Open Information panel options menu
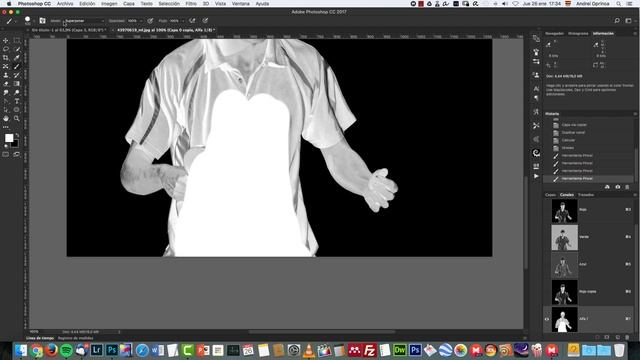This screenshot has height=360, width=640. pos(635,33)
